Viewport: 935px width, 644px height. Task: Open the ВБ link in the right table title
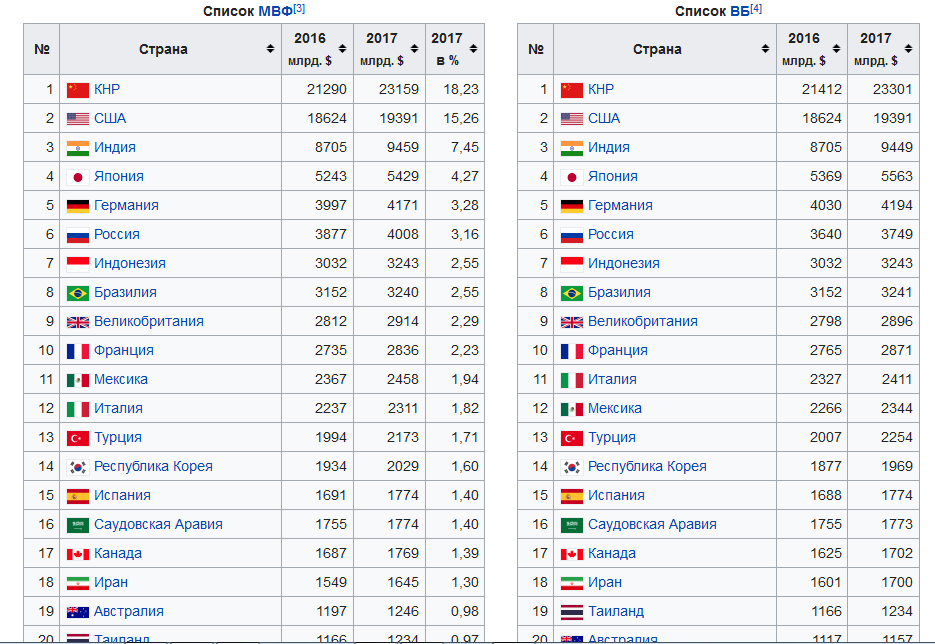739,11
